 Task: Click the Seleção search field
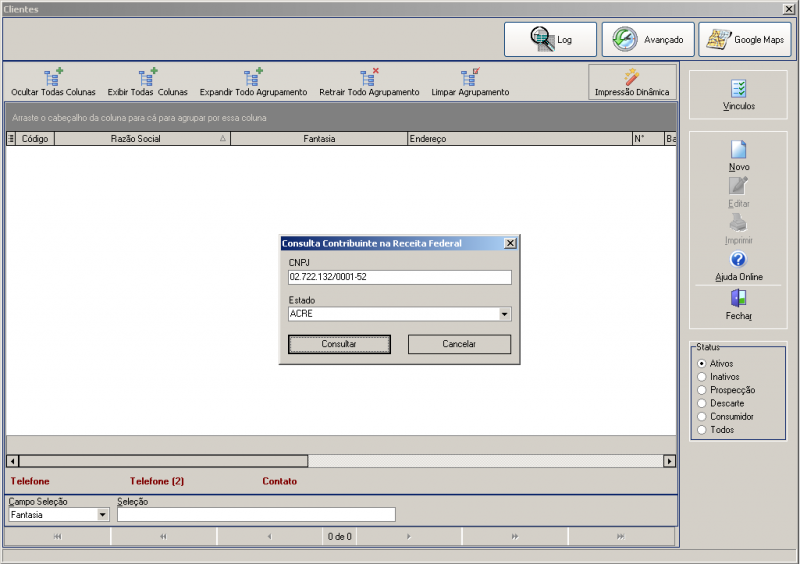click(256, 514)
